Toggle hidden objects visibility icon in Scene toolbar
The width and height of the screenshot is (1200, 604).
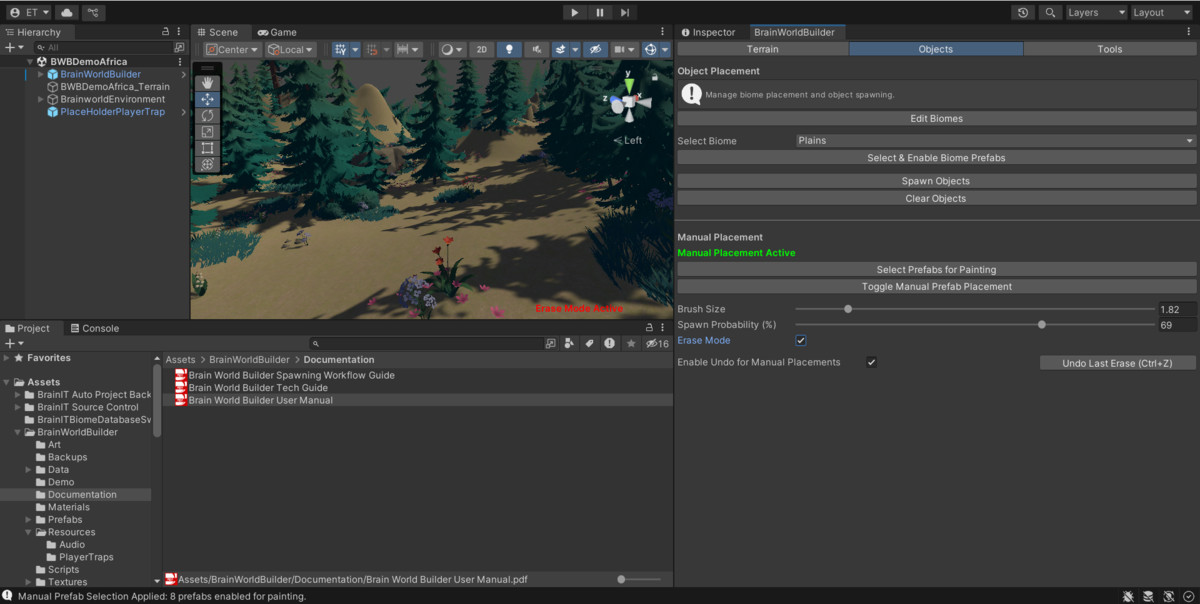coord(595,49)
